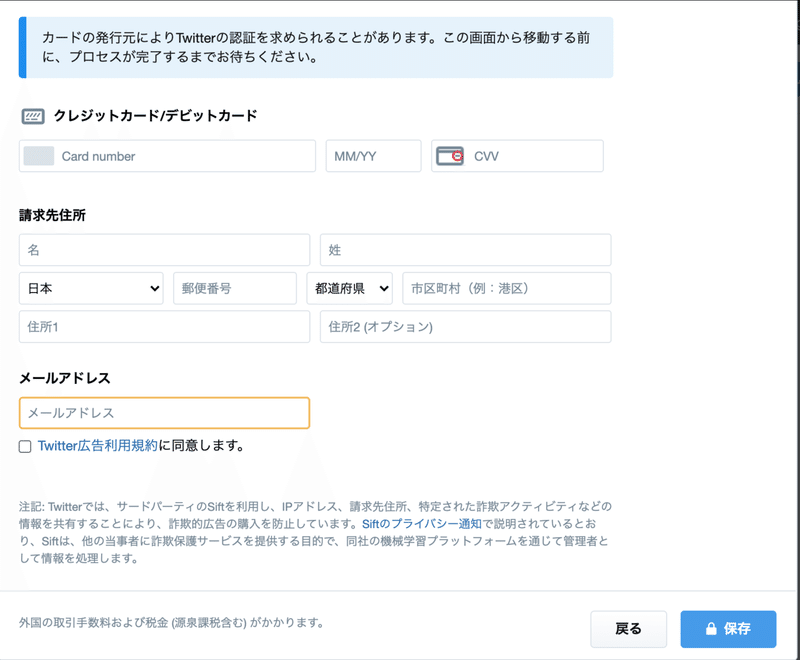This screenshot has height=660, width=800.
Task: Focus the Card number field
Action: [x=167, y=156]
